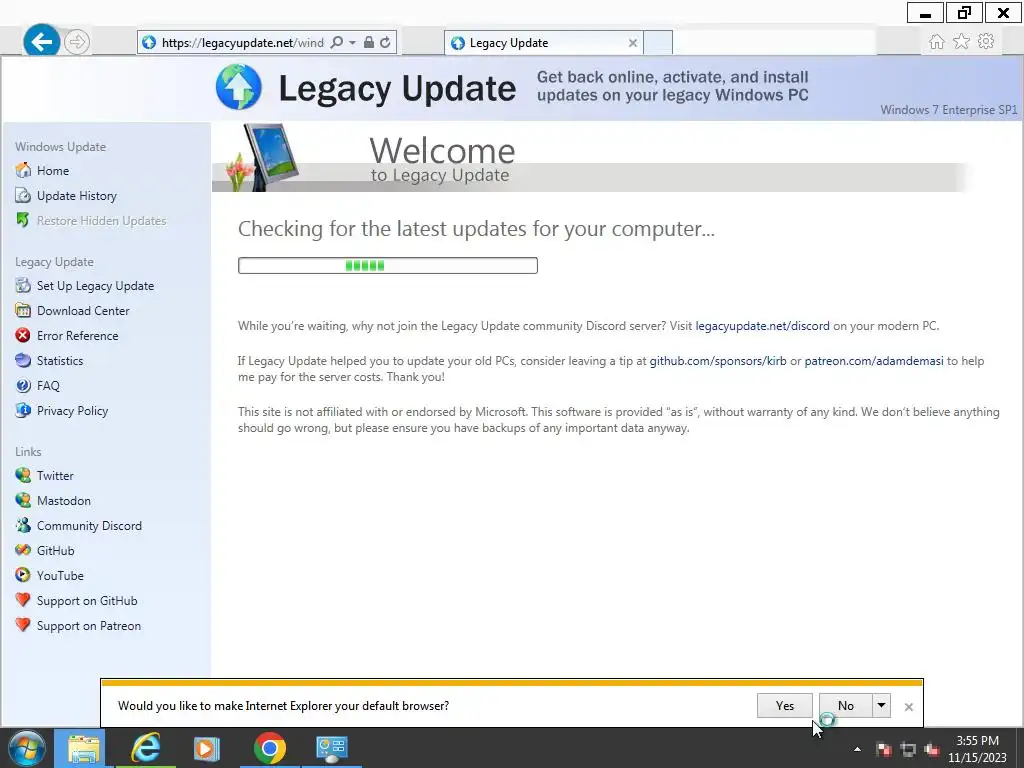This screenshot has height=768, width=1024.
Task: Click the browser forward arrow button
Action: [77, 42]
